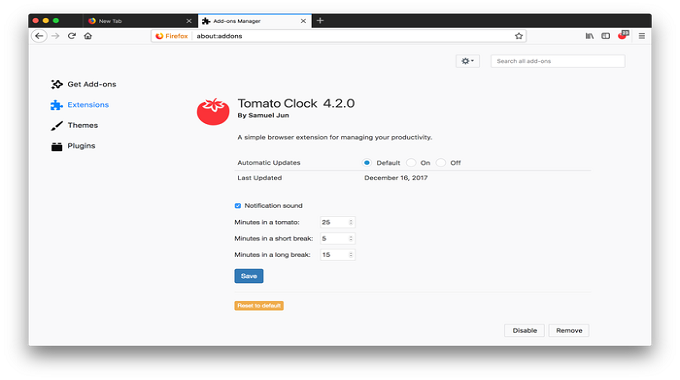Go back using the back arrow
Image resolution: width=680 pixels, height=380 pixels.
(x=39, y=36)
